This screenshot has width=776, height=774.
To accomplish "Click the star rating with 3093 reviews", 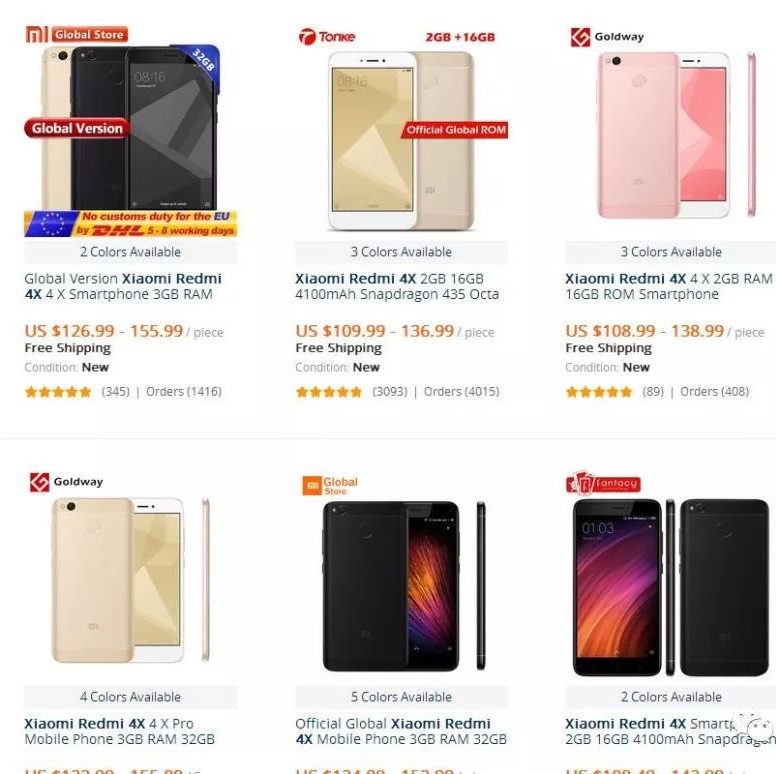I will (329, 392).
